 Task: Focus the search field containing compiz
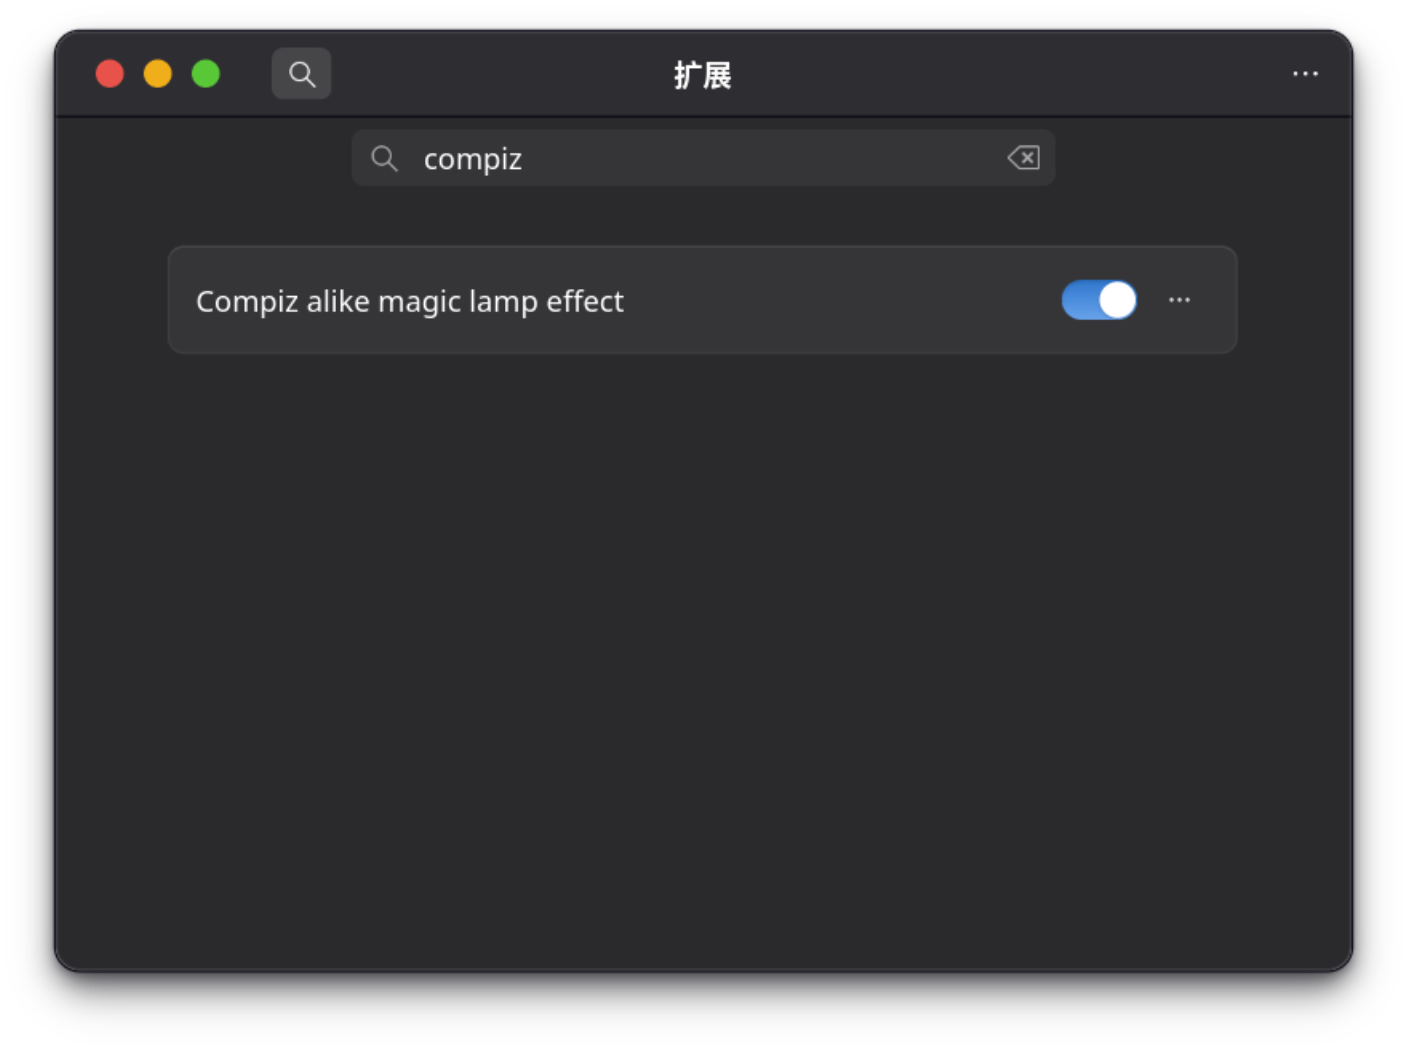[703, 158]
